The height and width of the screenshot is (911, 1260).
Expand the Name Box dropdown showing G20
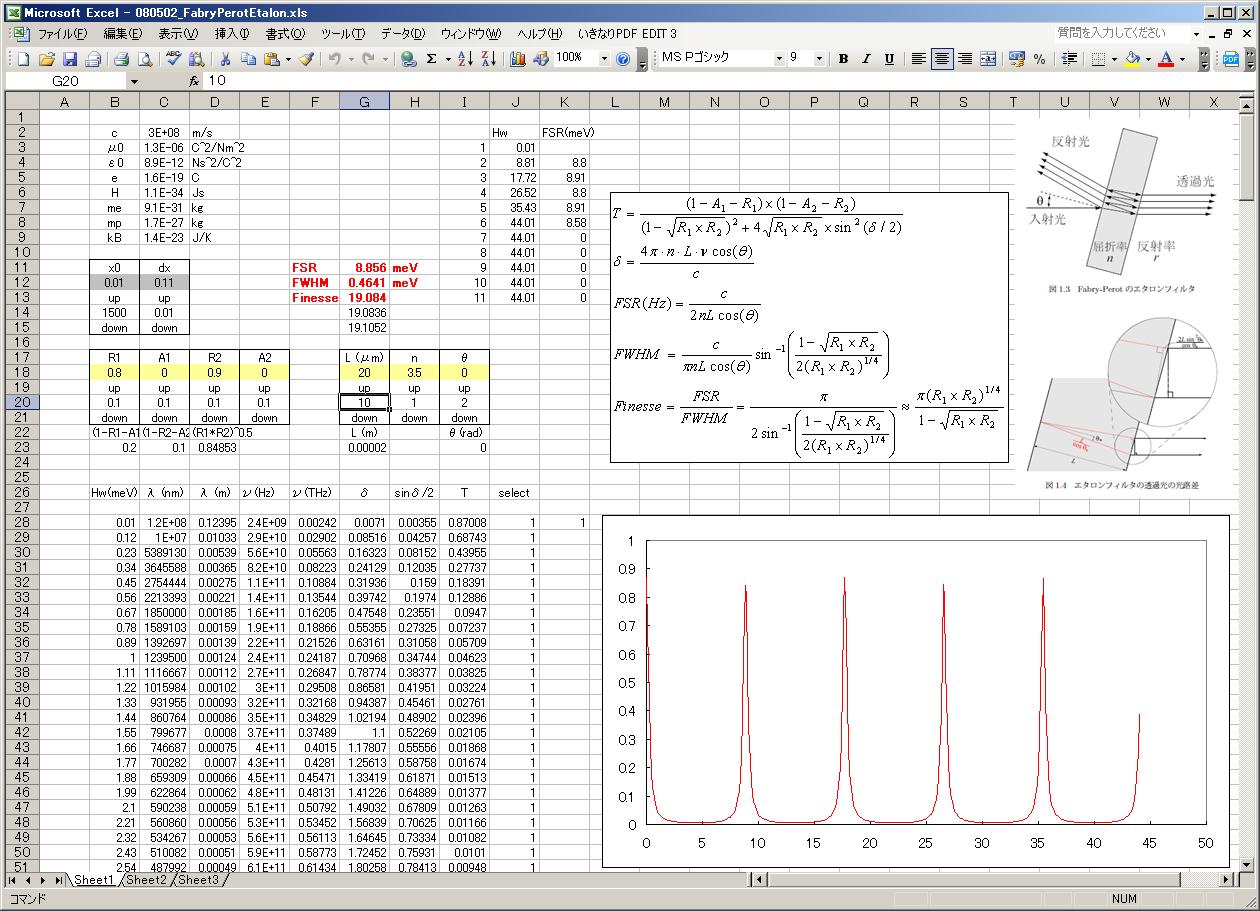(x=134, y=81)
